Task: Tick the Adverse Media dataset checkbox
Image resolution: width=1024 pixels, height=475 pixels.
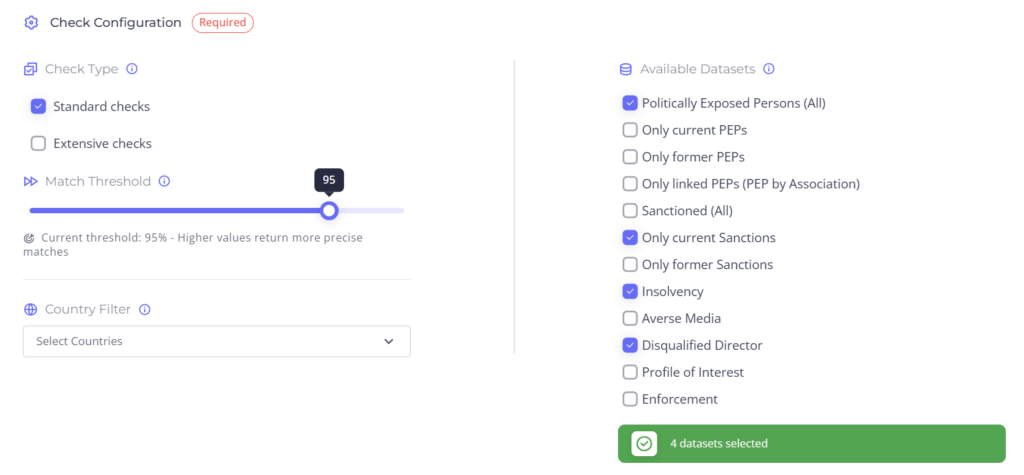Action: coord(630,319)
